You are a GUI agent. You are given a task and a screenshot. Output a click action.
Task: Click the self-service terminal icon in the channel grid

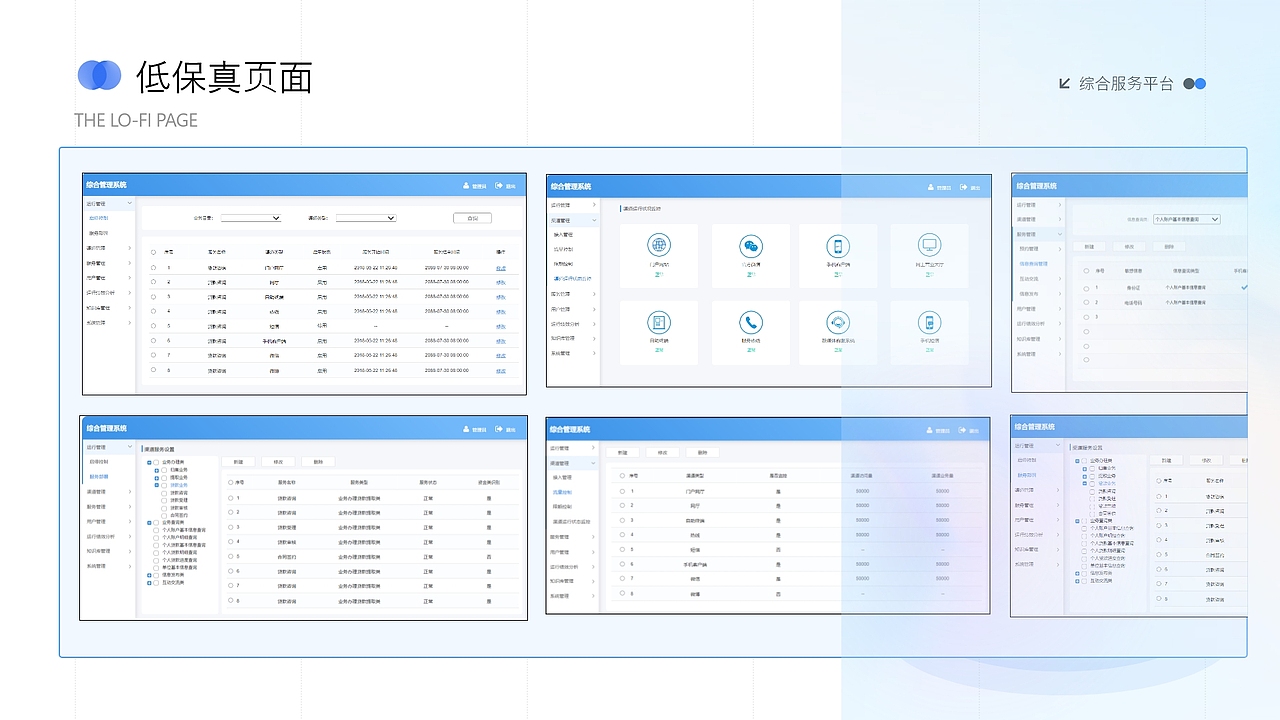click(659, 322)
